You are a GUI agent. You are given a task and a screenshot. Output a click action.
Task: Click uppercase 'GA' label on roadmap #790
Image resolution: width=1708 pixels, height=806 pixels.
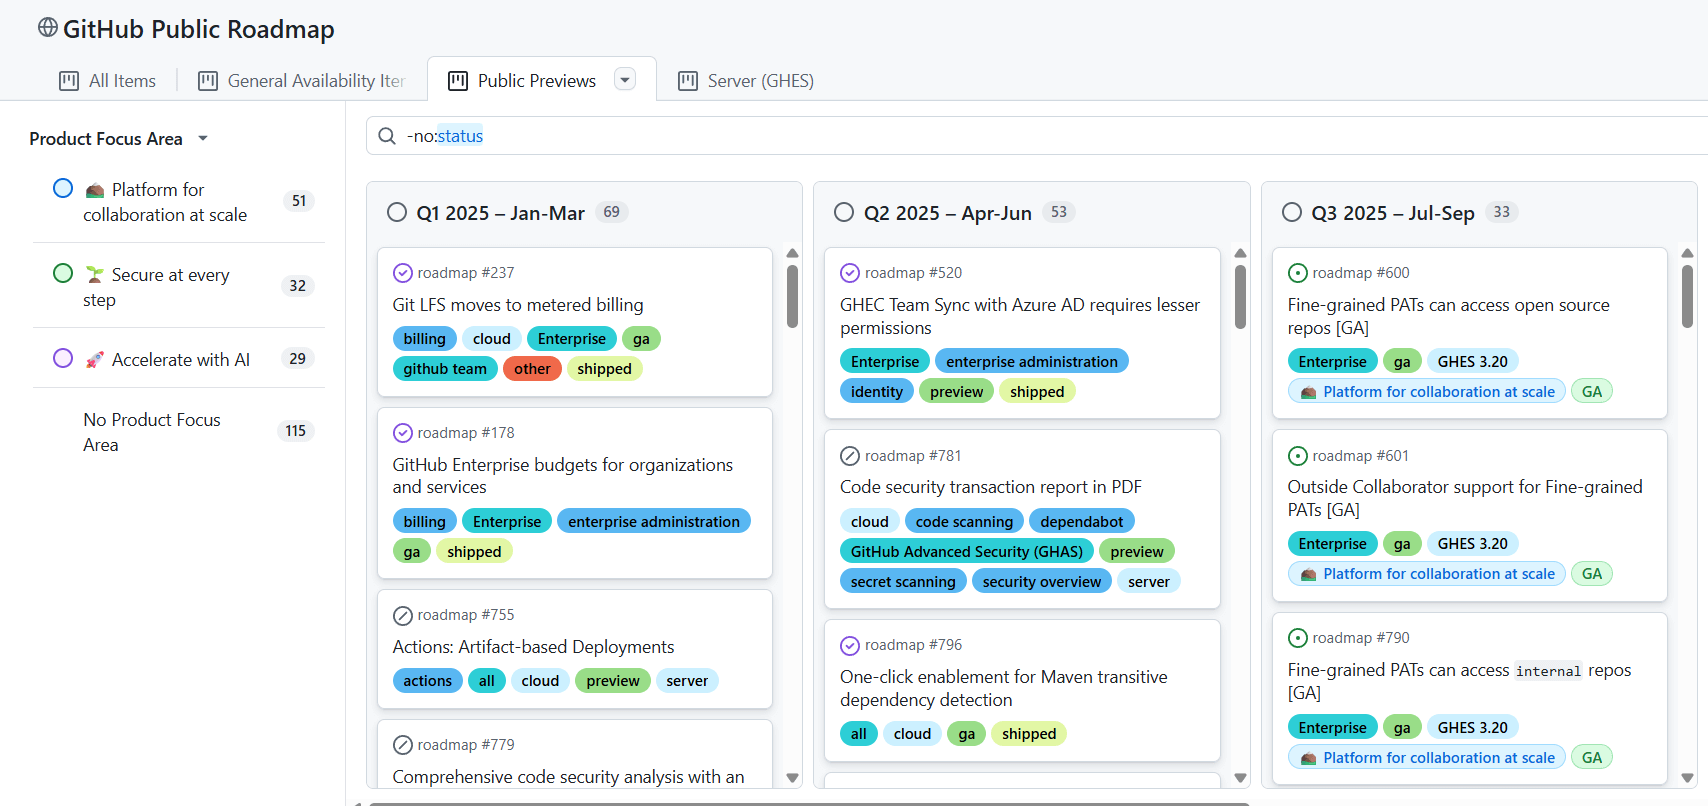pos(1592,758)
